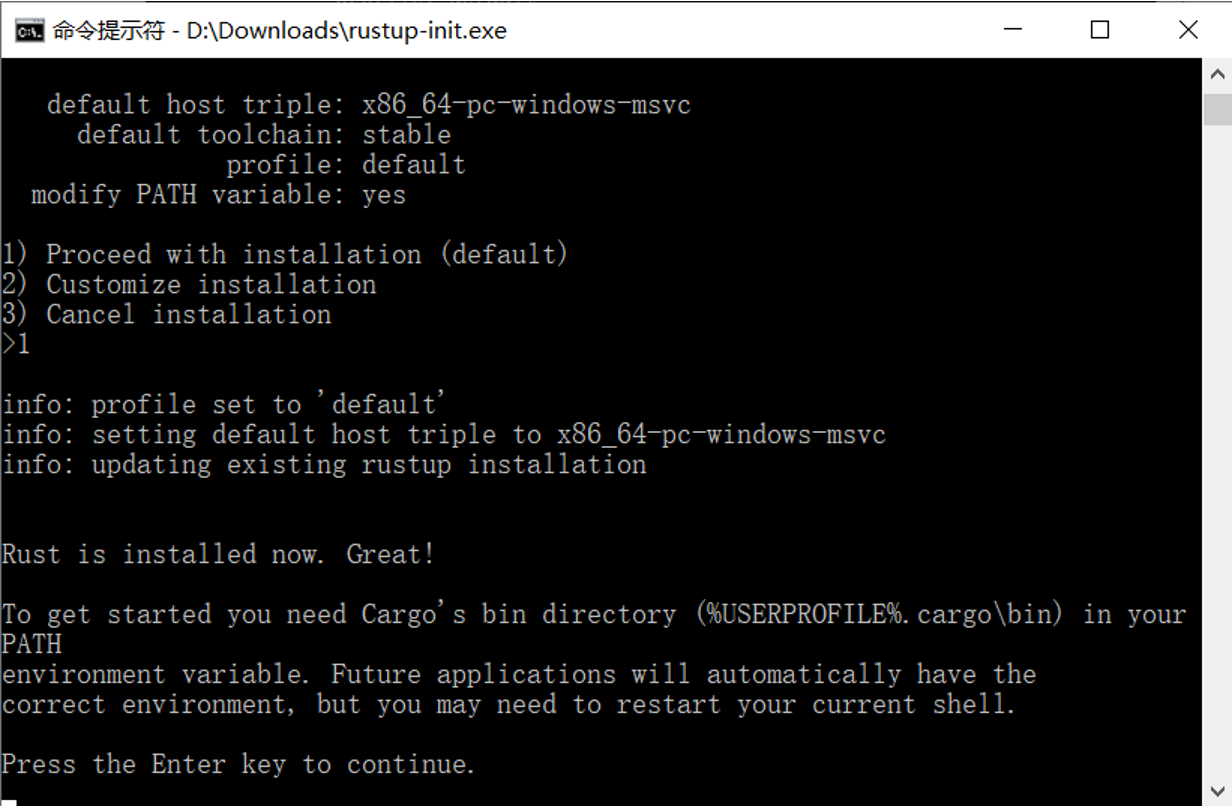
Task: Click the 'default toolchain: stable' line
Action: point(264,135)
